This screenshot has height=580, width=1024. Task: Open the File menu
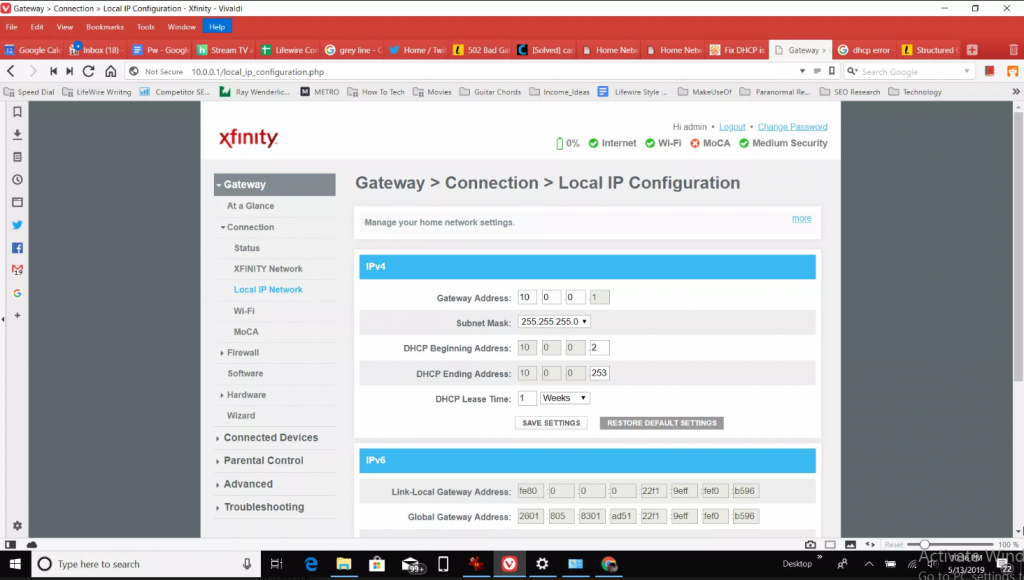coord(12,27)
